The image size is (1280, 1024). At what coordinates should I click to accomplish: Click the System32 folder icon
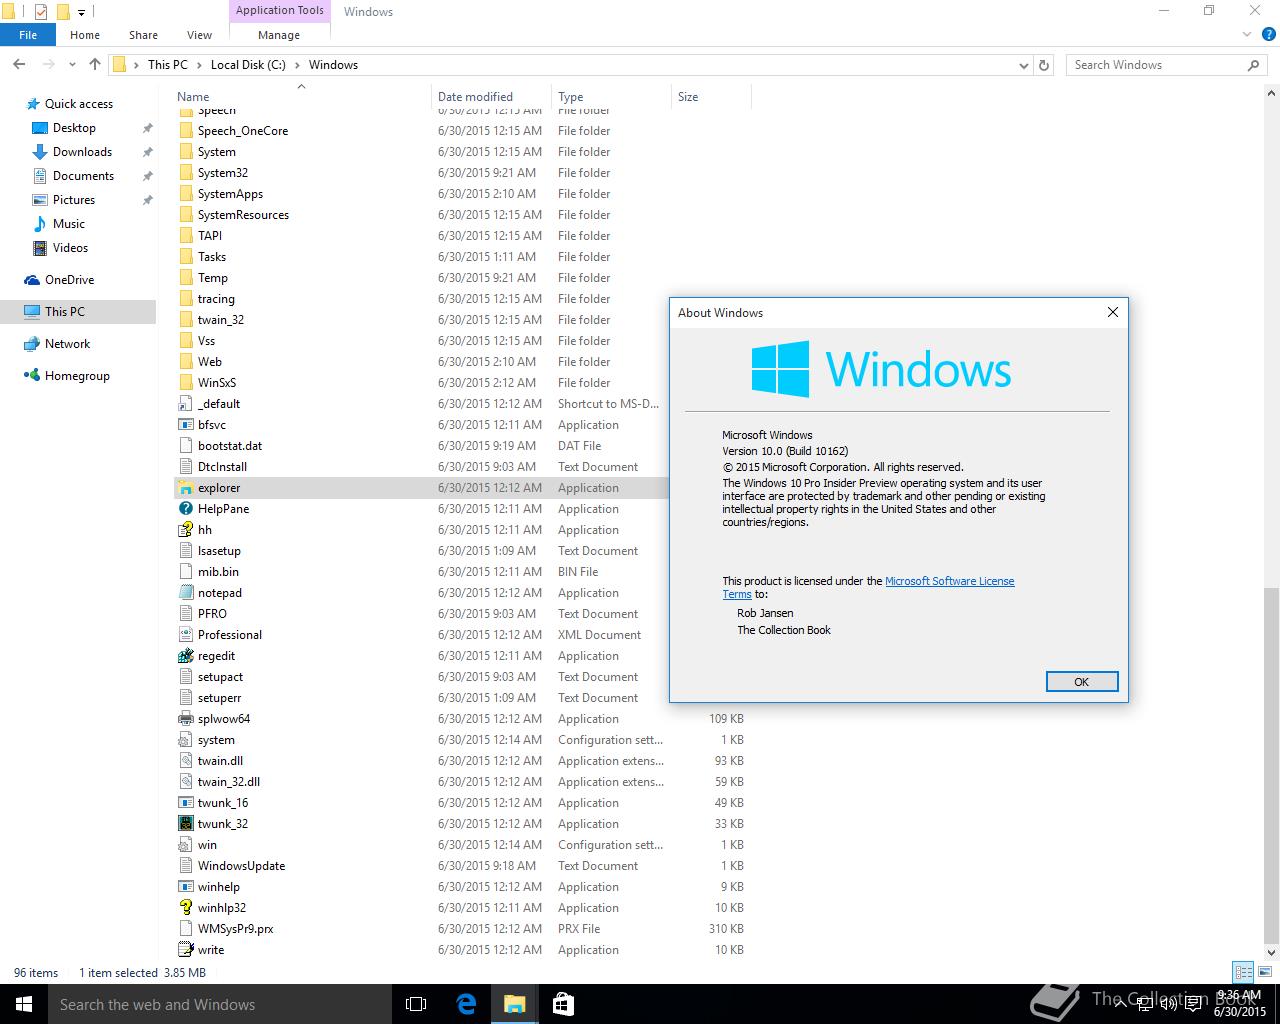(x=185, y=173)
